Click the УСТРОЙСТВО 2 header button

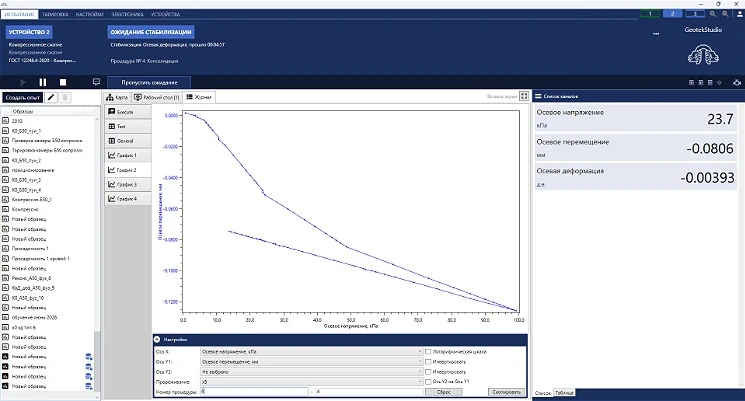click(x=29, y=32)
